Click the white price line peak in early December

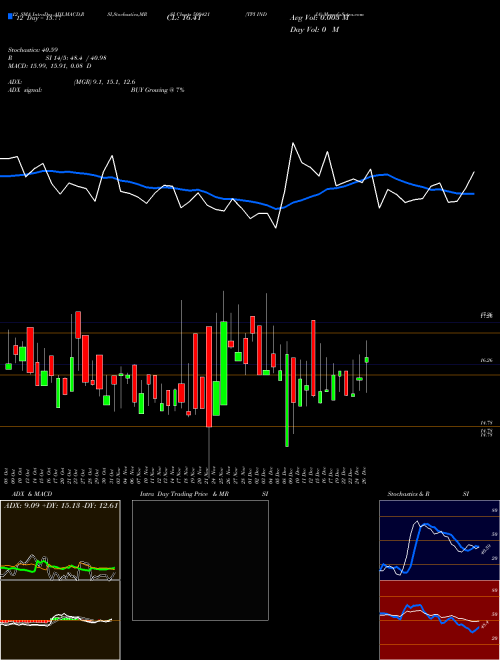pyautogui.click(x=293, y=144)
